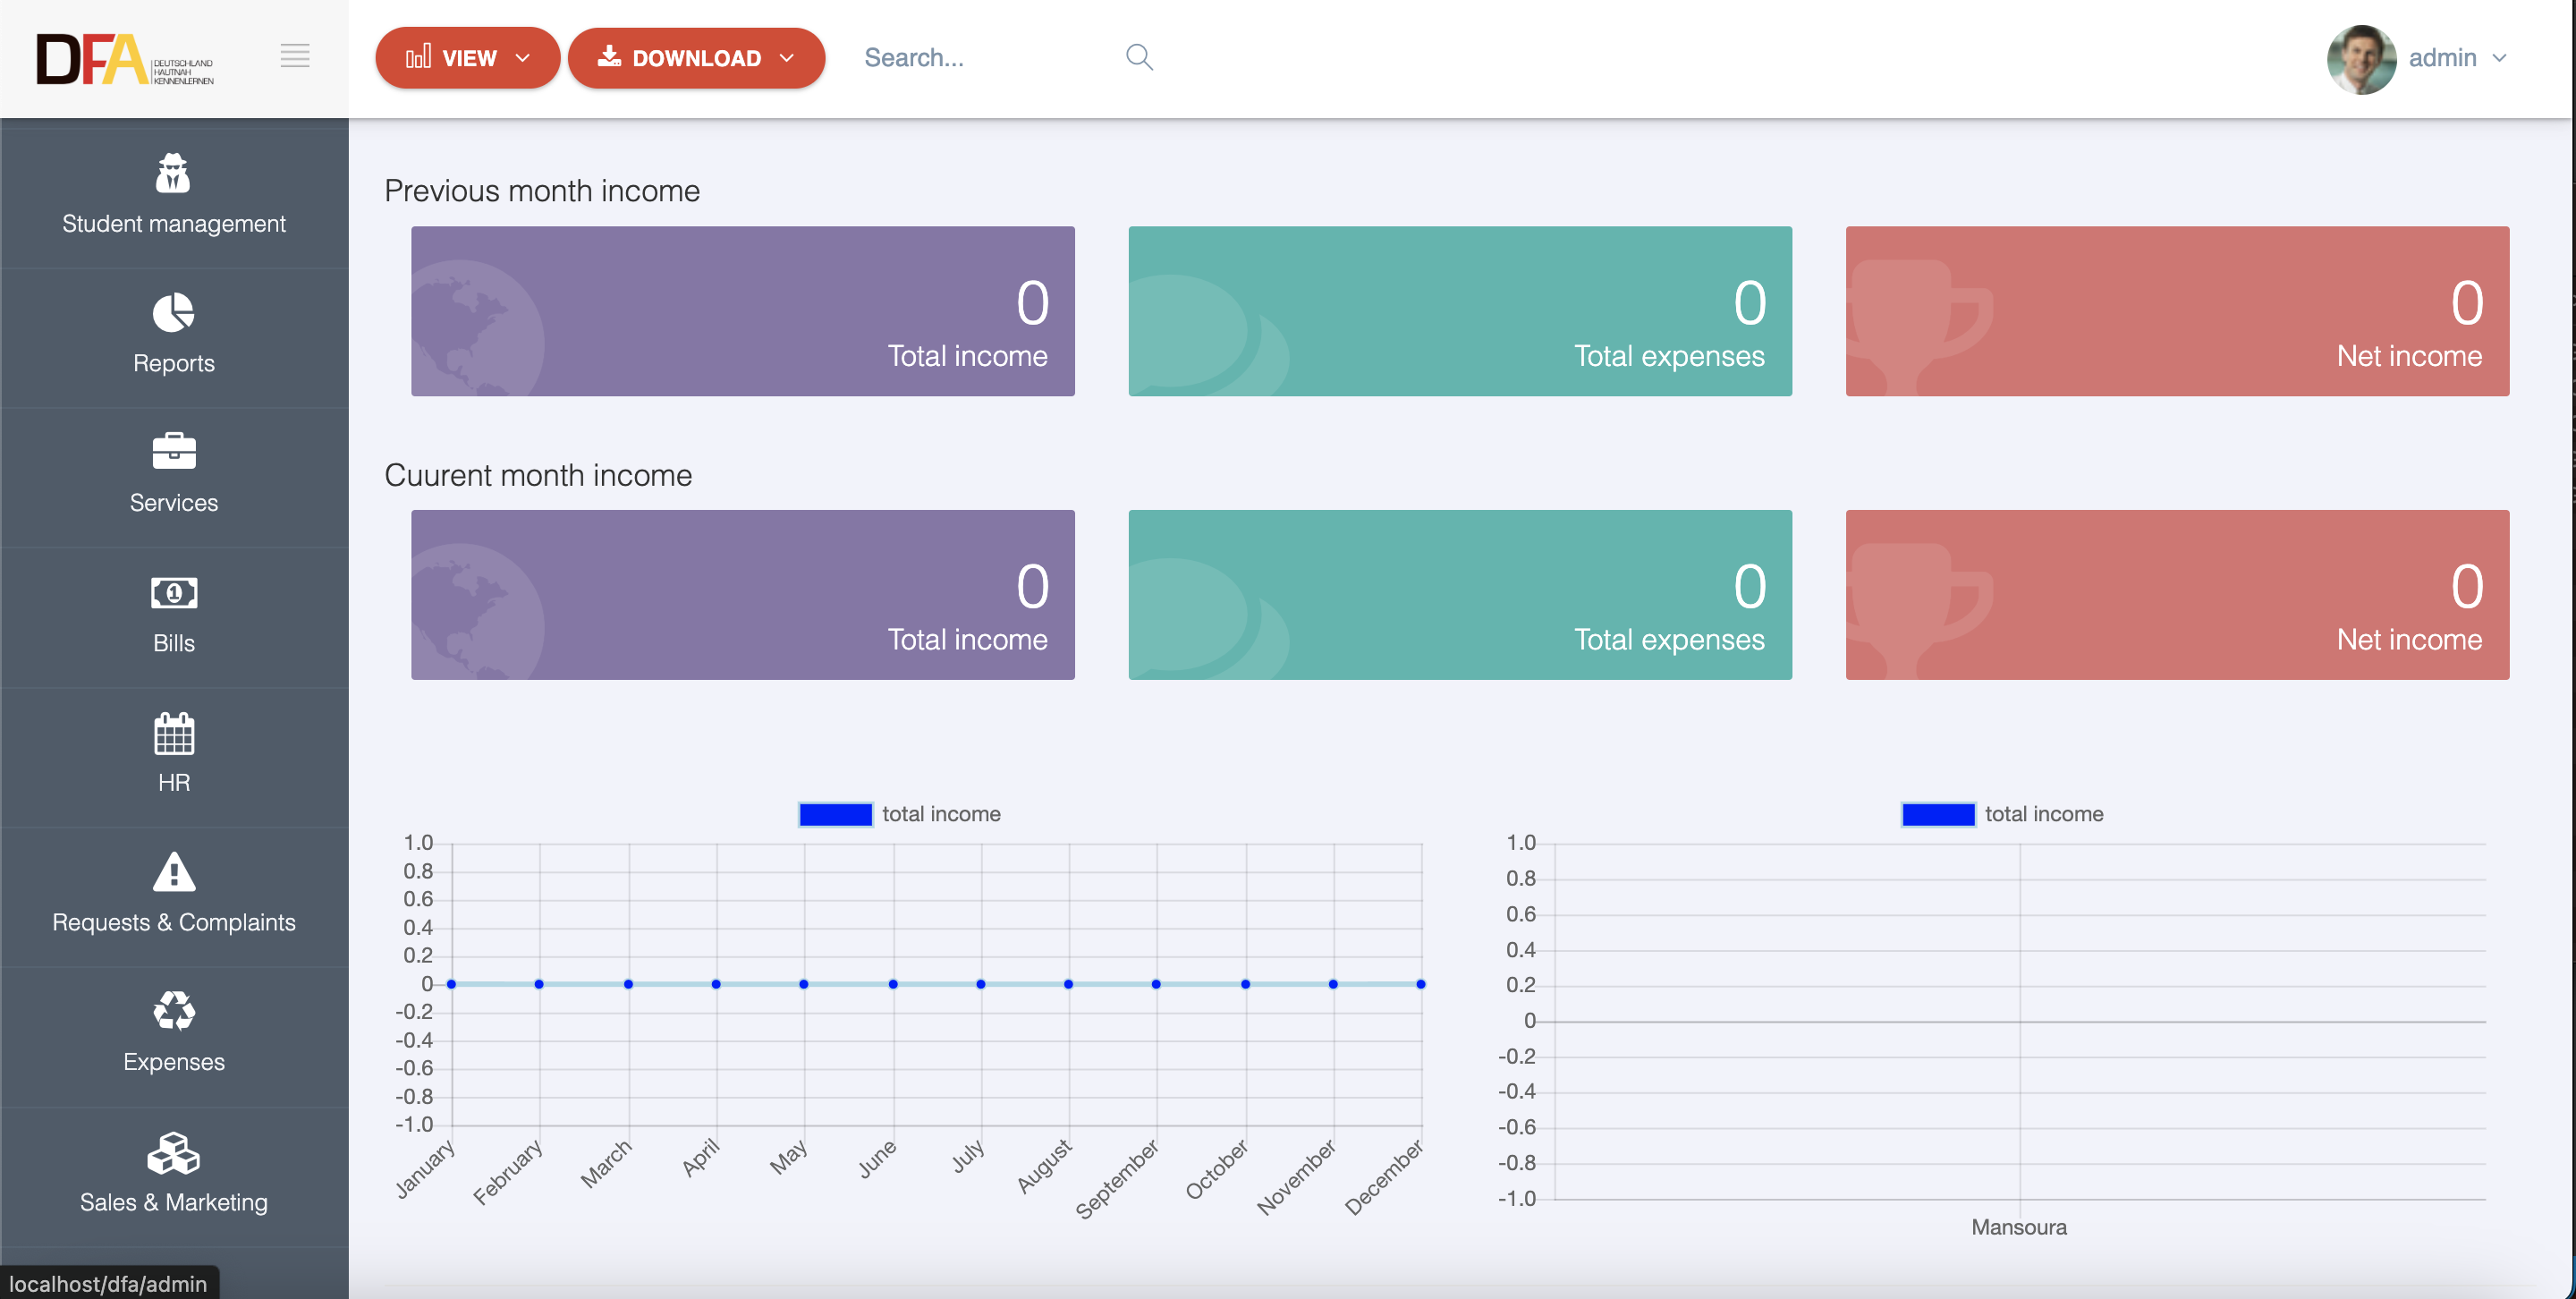Click the September axis label

[x=1117, y=1179]
